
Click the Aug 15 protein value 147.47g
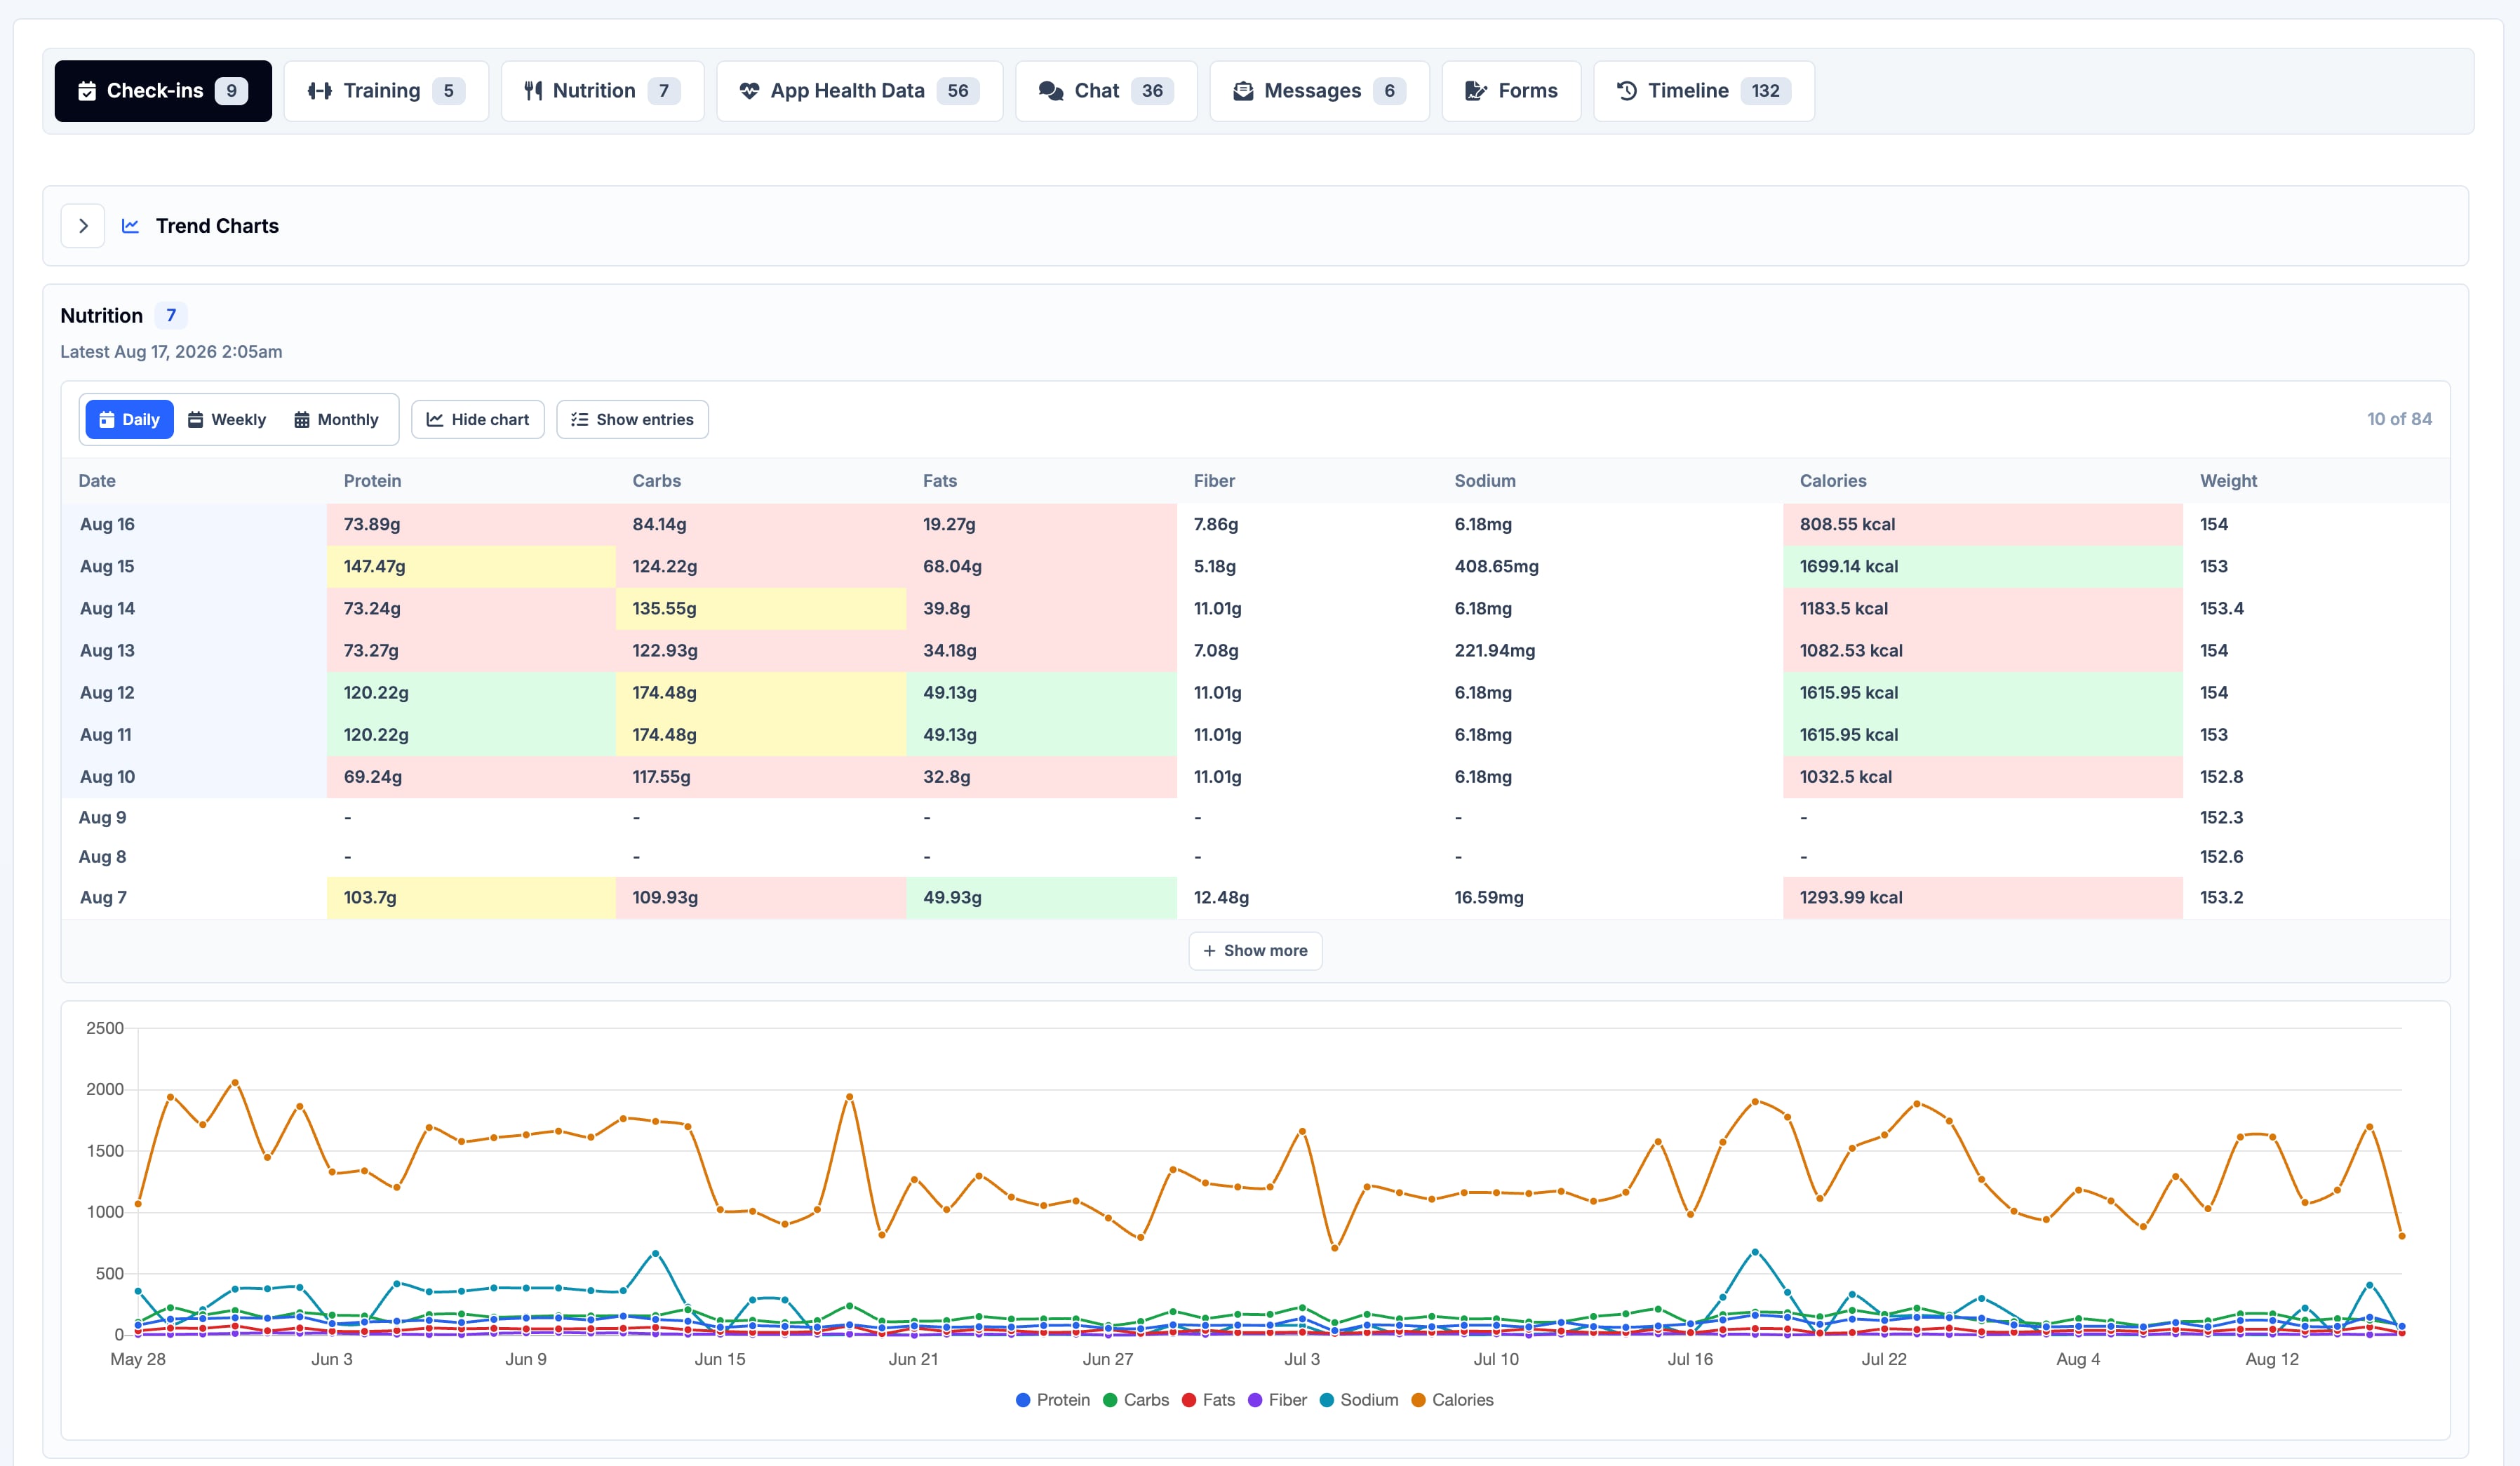click(374, 567)
